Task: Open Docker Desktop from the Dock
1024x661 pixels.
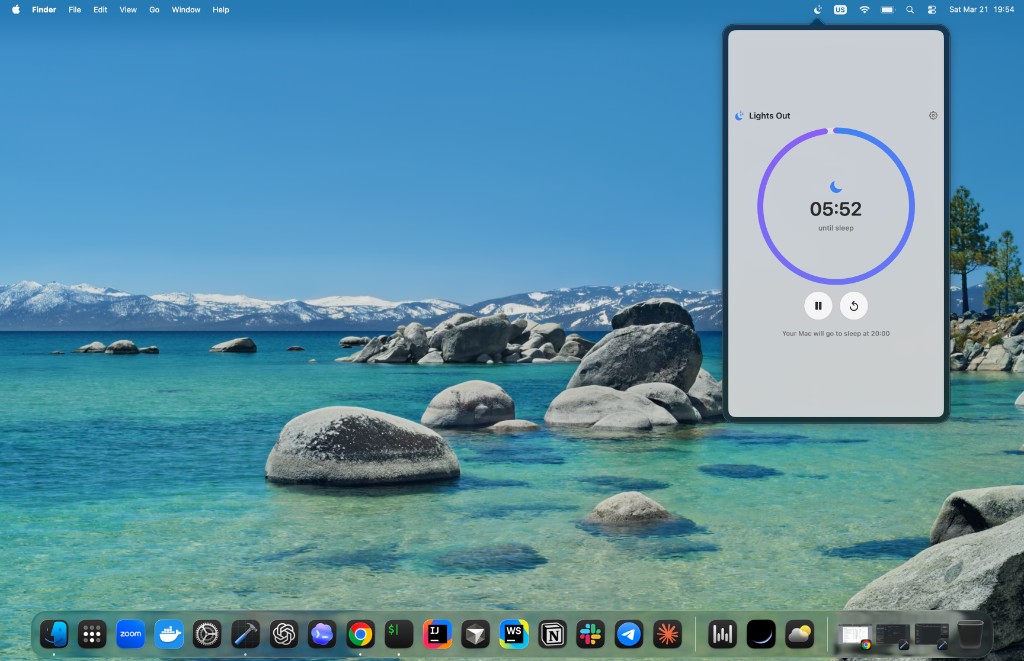Action: pos(169,634)
